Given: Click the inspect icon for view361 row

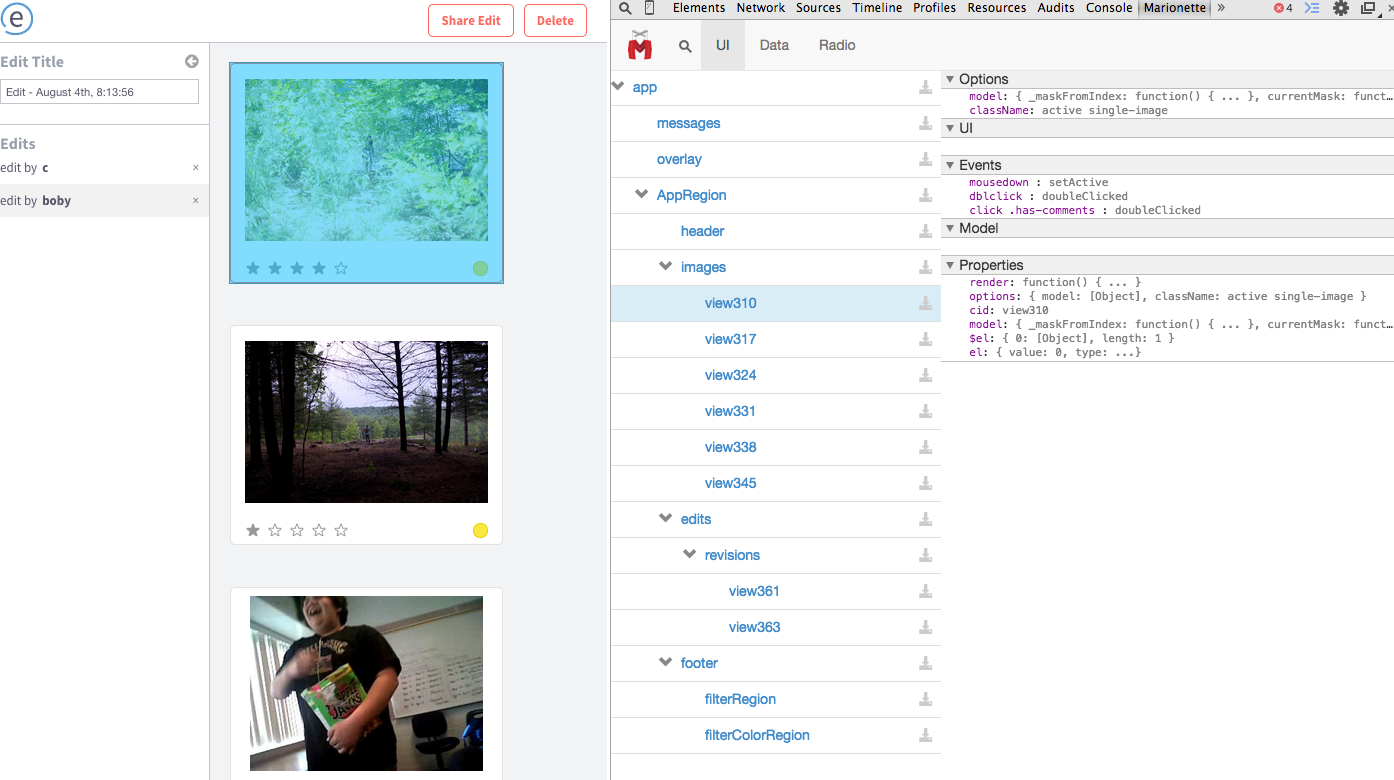Looking at the screenshot, I should pyautogui.click(x=926, y=592).
